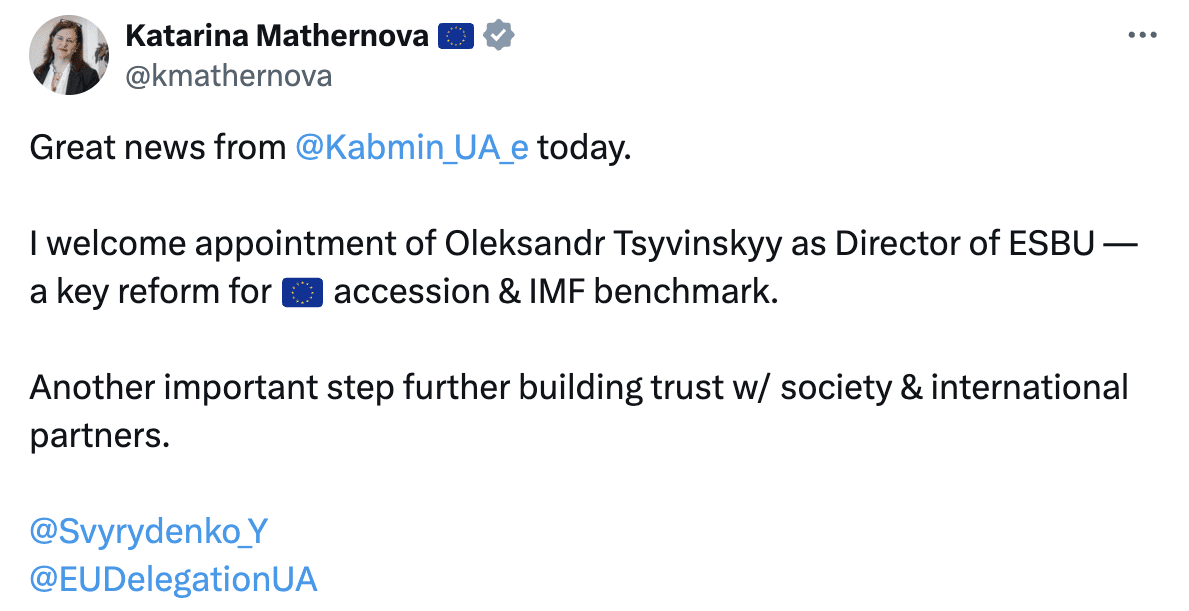Click the 'Great news from' text
This screenshot has width=1189, height=611.
point(158,147)
